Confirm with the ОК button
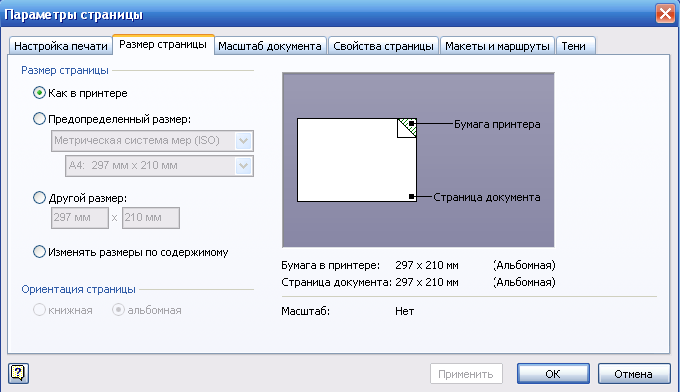680x392 pixels. pos(553,374)
